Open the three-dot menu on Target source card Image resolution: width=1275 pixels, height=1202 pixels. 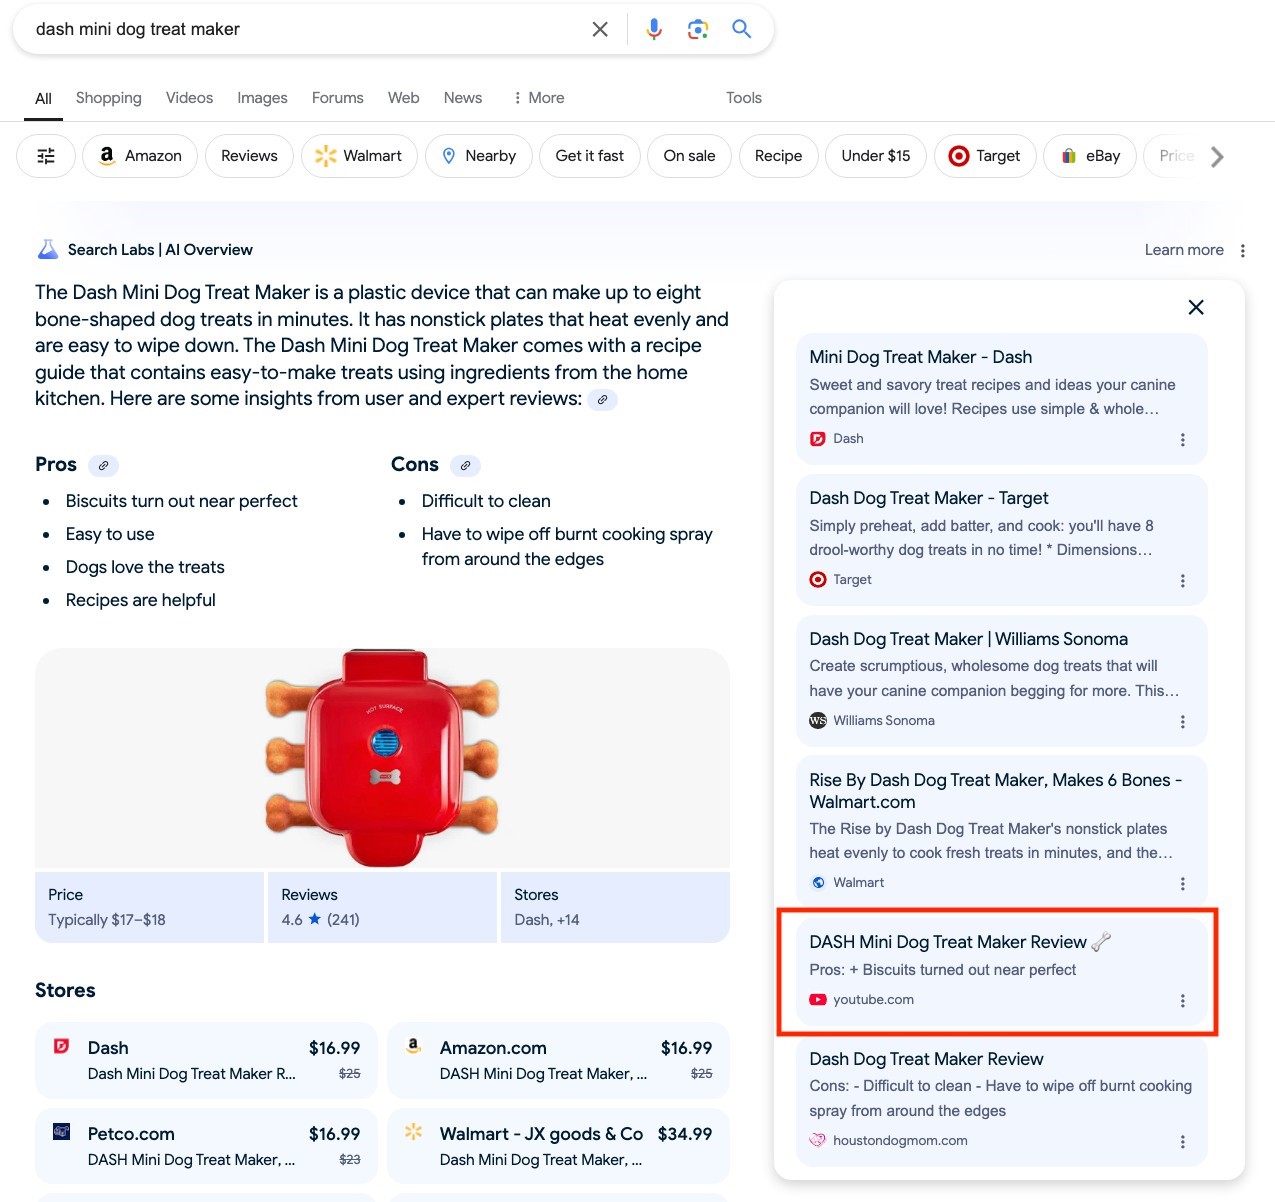[1182, 580]
